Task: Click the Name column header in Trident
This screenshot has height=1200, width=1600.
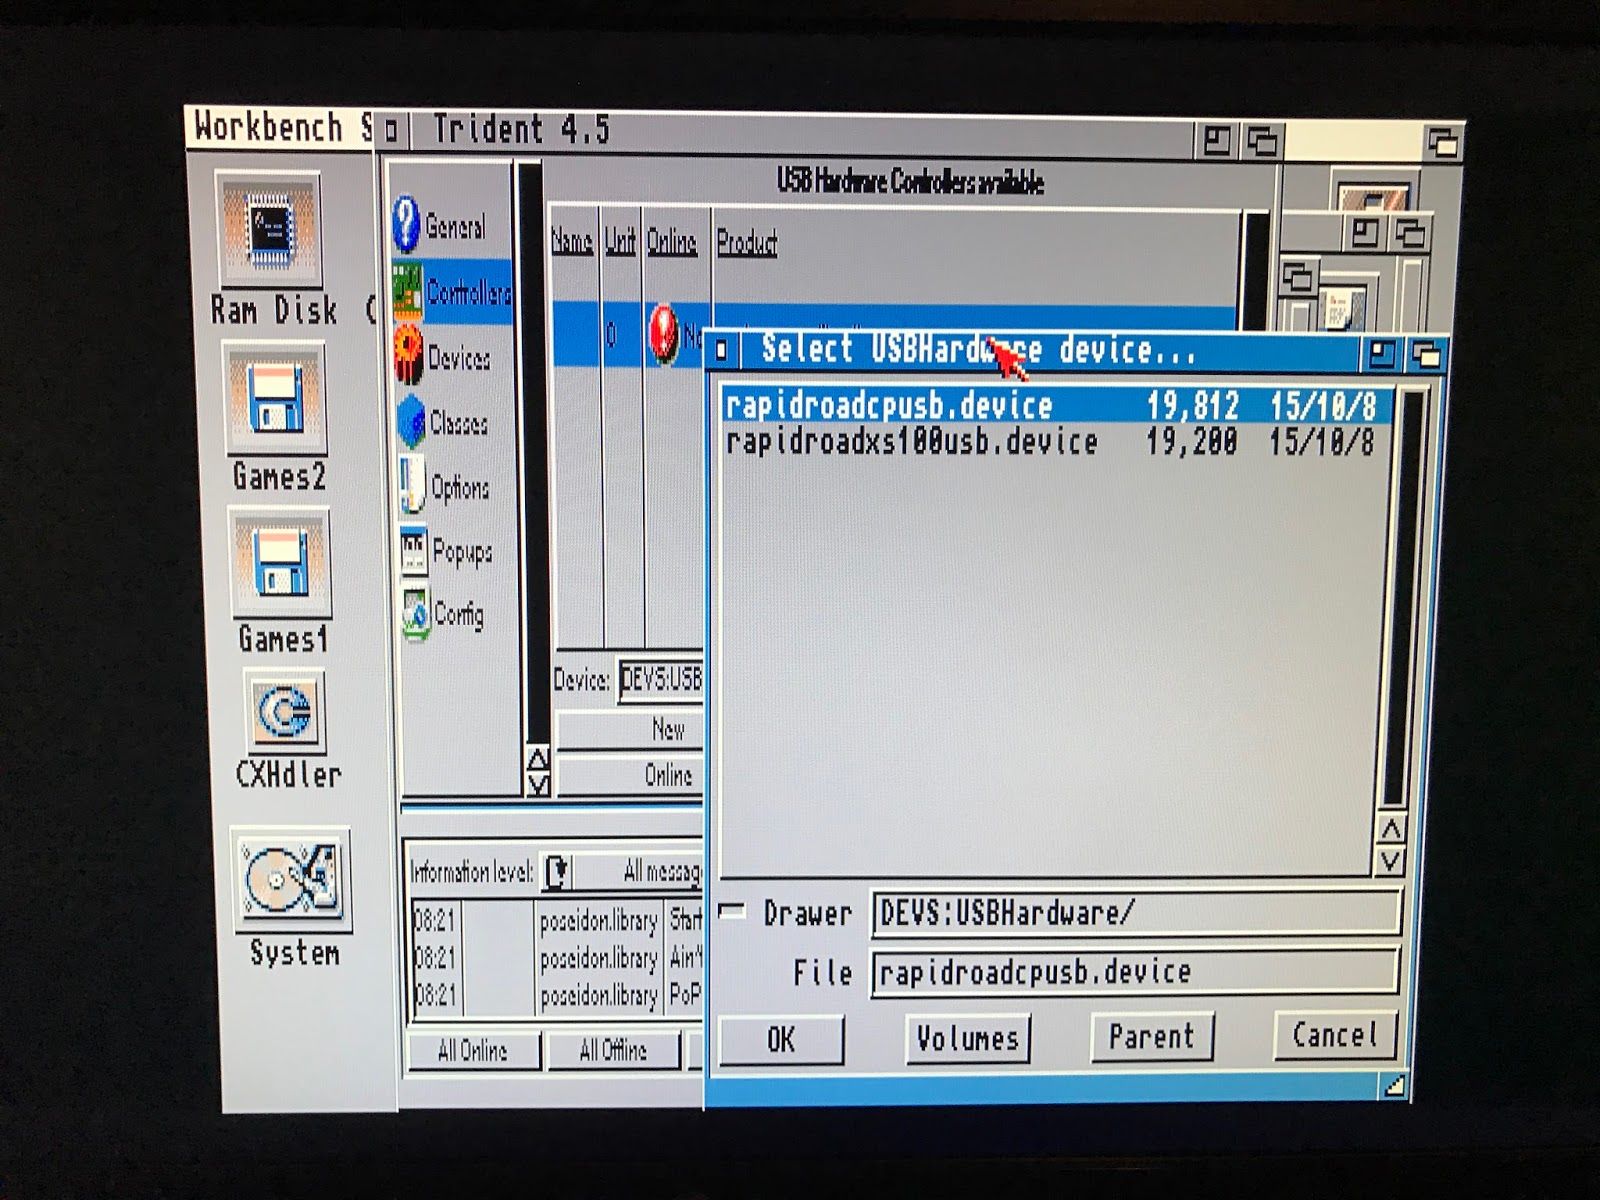Action: (572, 241)
